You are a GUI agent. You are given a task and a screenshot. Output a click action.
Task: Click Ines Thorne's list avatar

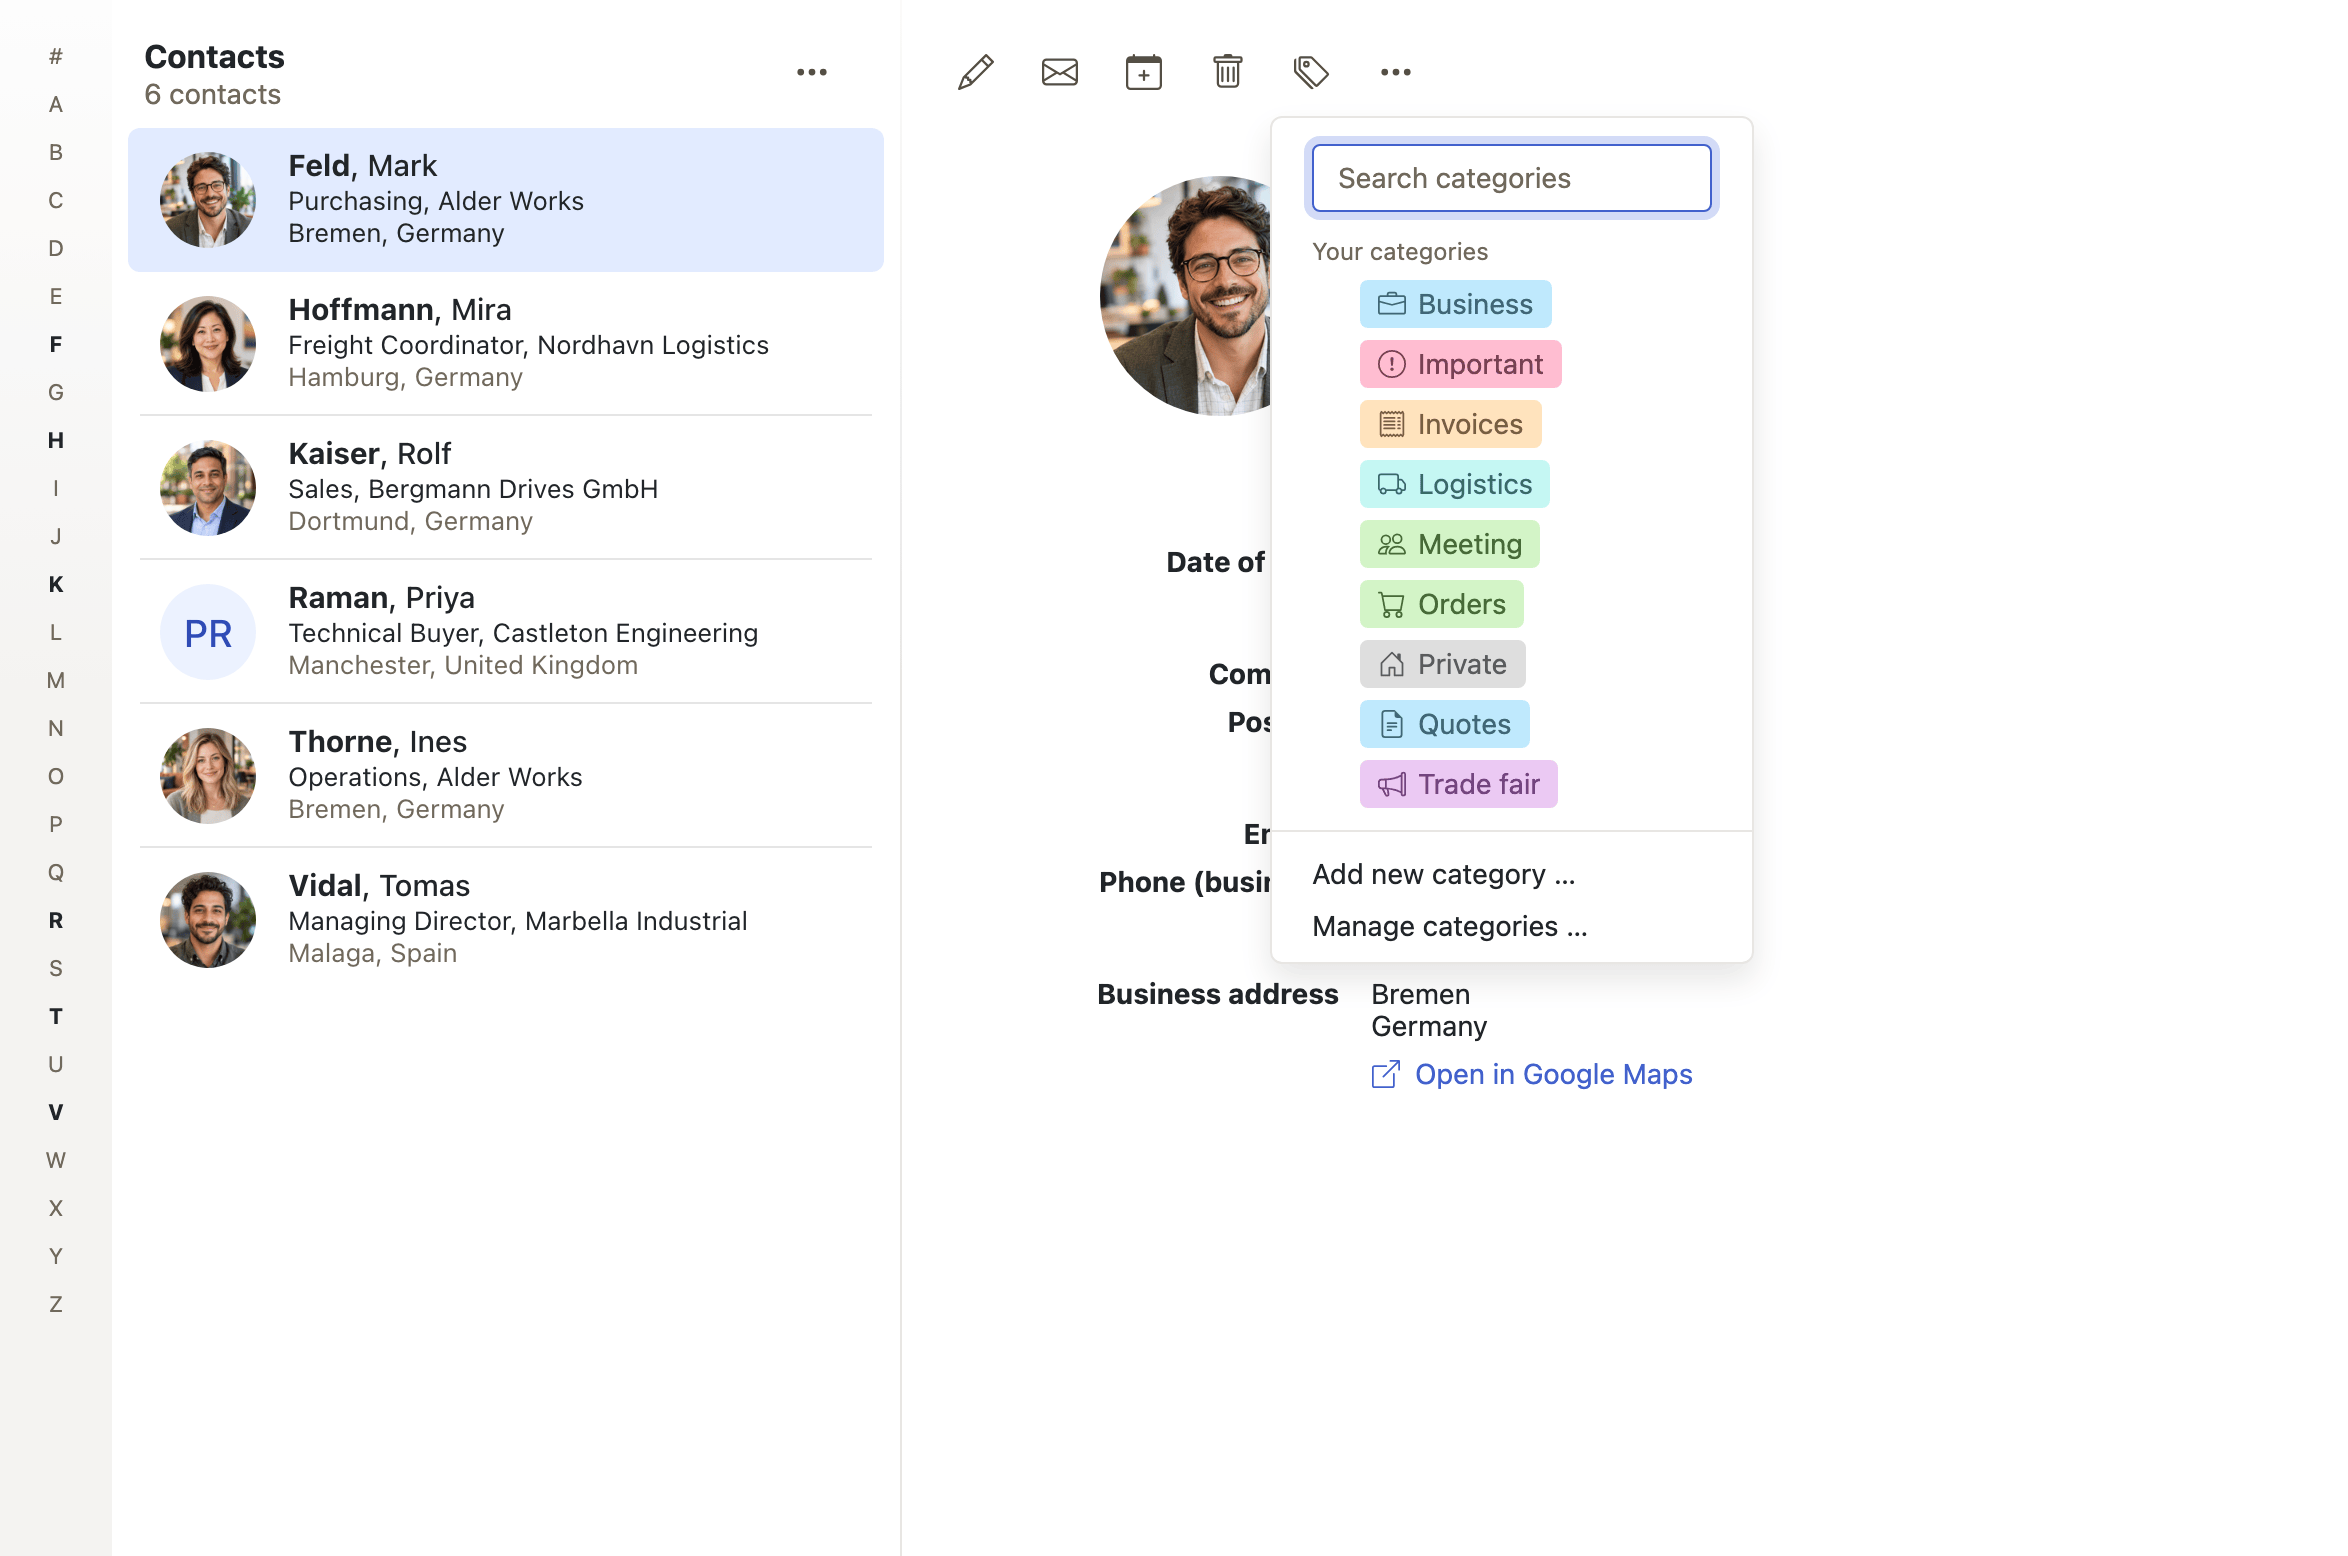(x=208, y=776)
